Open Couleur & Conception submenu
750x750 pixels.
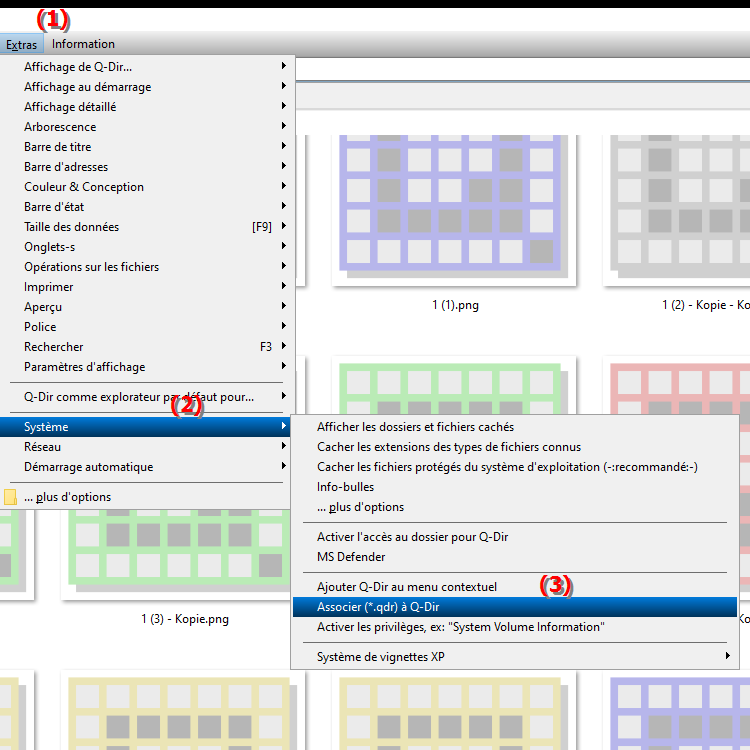(147, 187)
